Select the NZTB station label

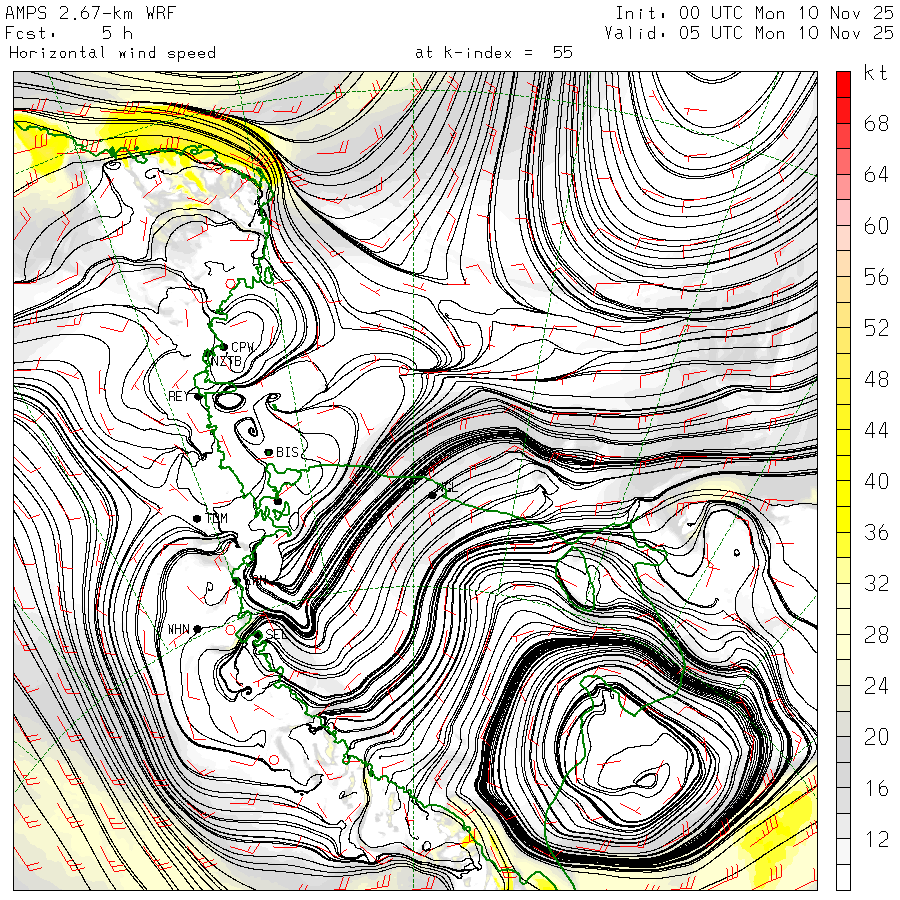[227, 362]
